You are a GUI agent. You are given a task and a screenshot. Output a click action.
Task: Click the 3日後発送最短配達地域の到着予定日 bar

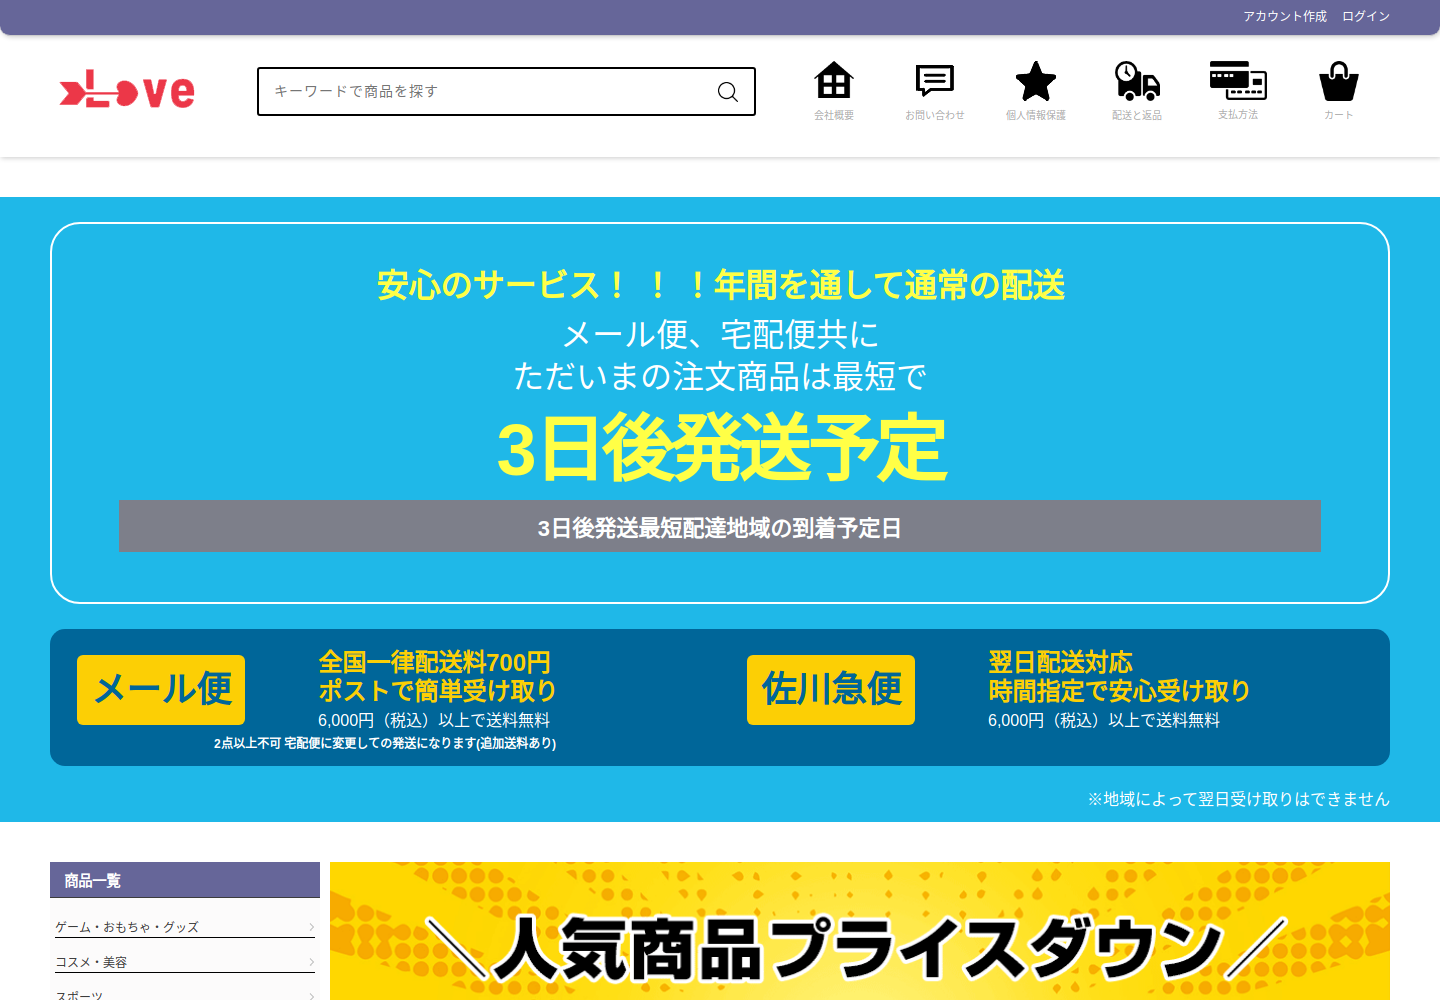pyautogui.click(x=720, y=526)
